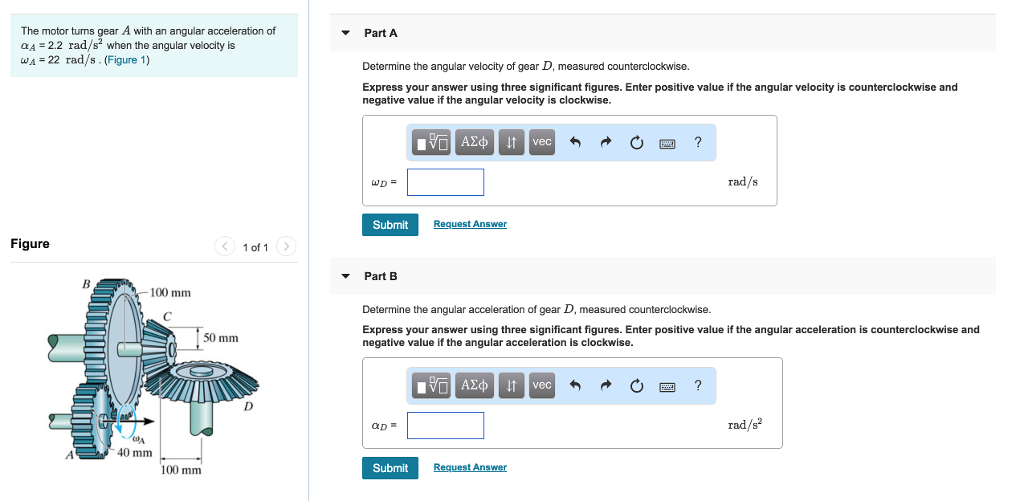Image resolution: width=1024 pixels, height=501 pixels.
Task: Submit the Part A answer
Action: click(390, 225)
